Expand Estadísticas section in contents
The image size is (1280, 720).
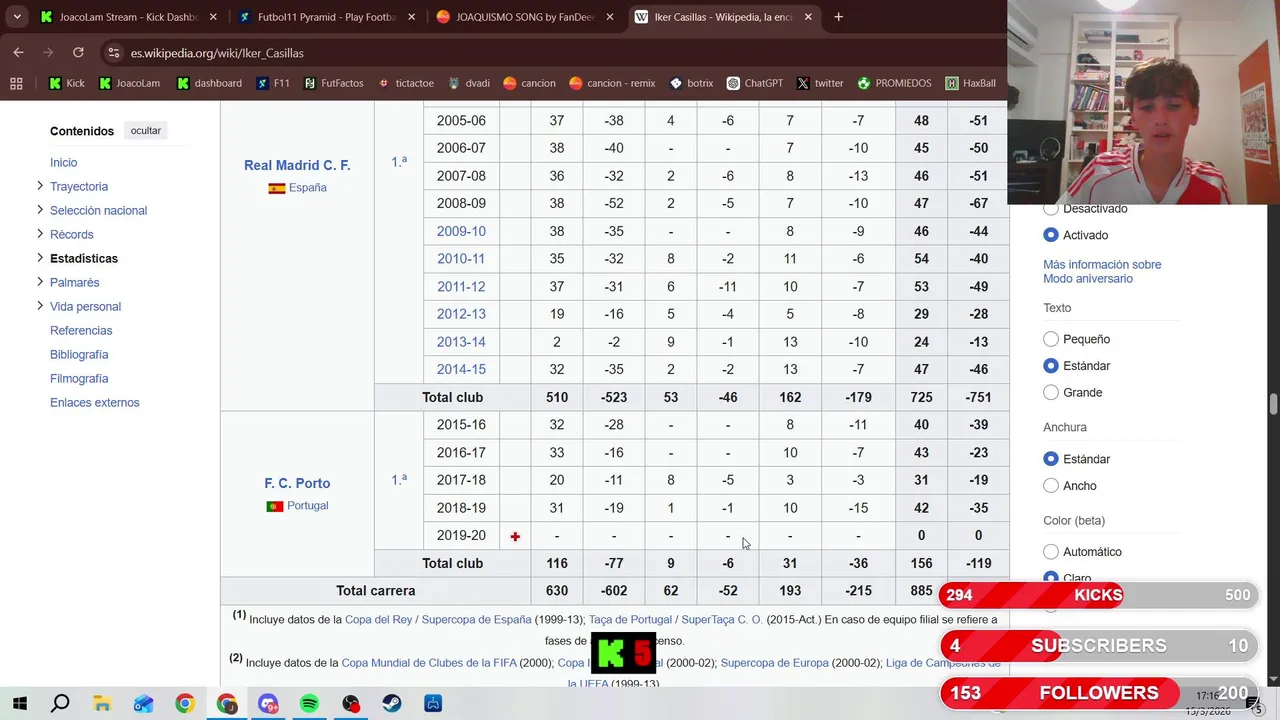coord(40,258)
